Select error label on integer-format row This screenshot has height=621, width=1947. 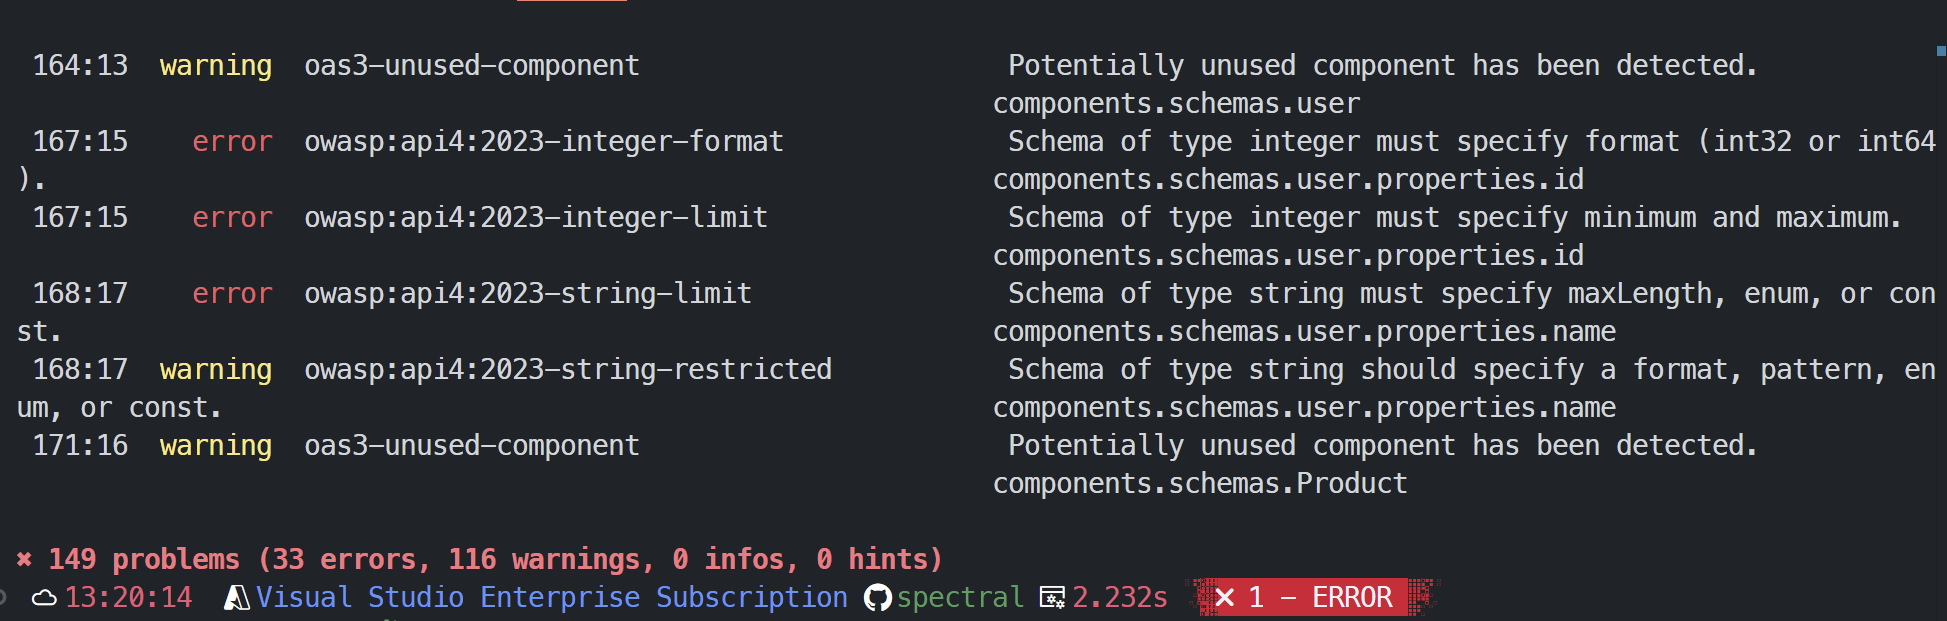click(232, 142)
